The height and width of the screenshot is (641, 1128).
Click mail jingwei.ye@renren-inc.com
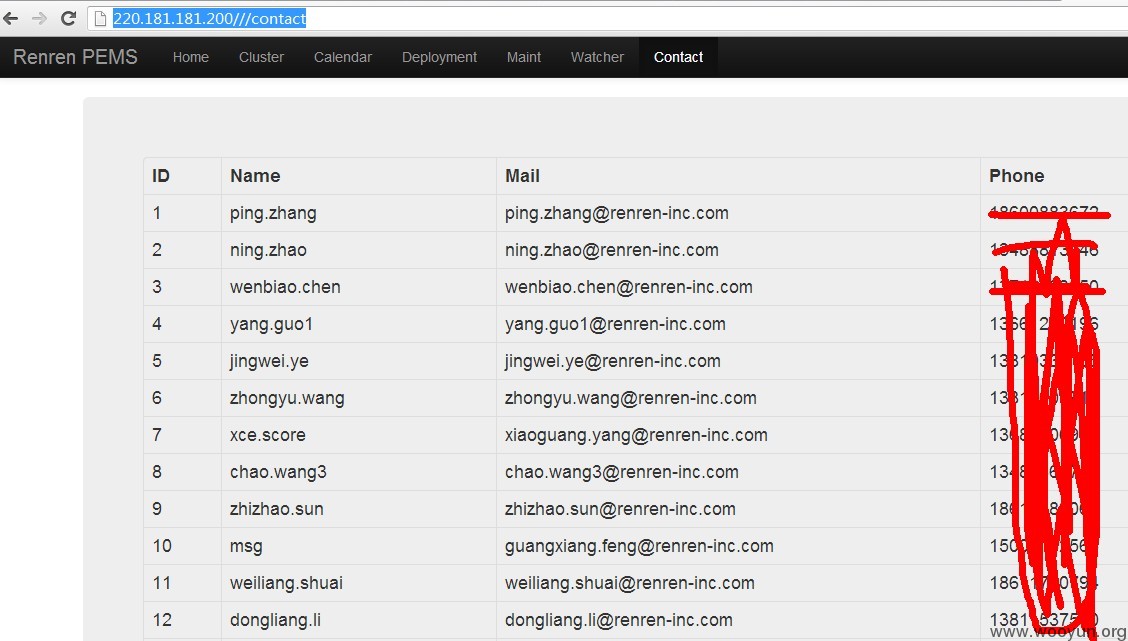click(613, 361)
